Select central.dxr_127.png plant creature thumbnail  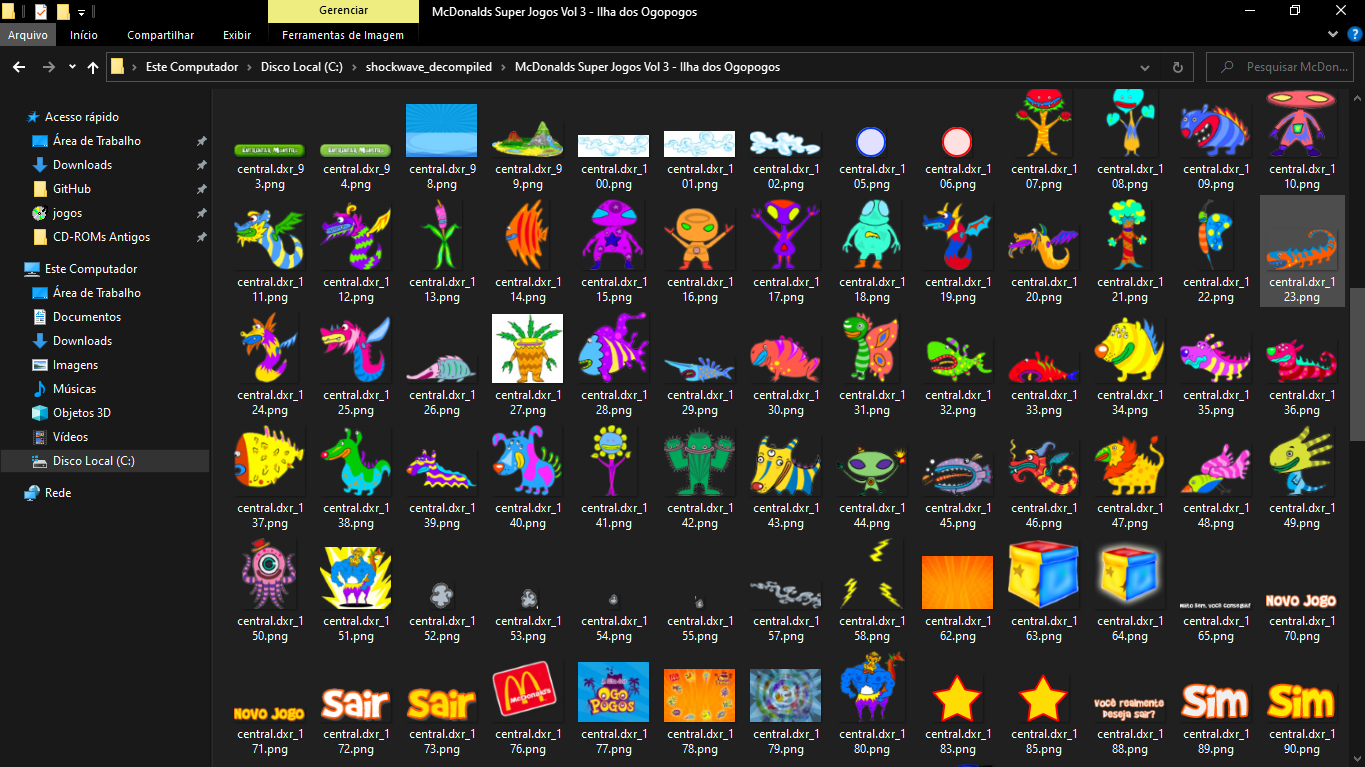point(528,348)
